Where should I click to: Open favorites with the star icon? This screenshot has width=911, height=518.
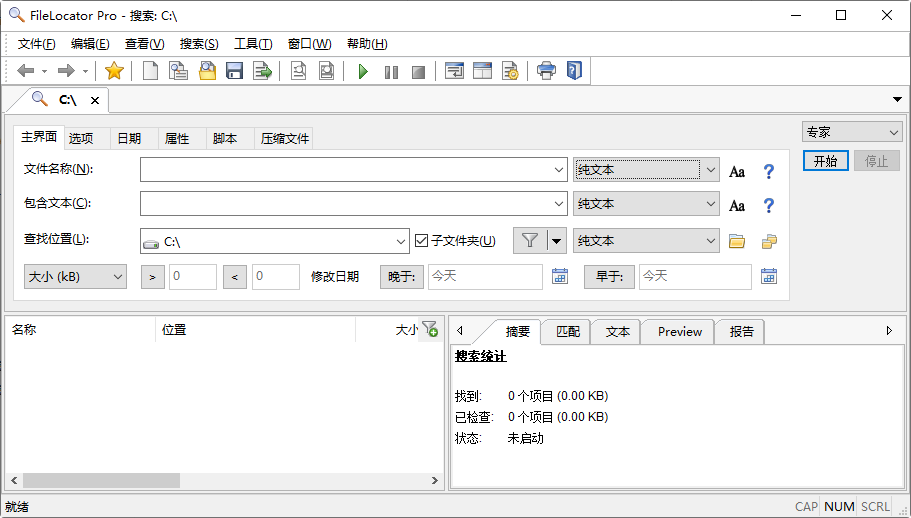coord(114,71)
